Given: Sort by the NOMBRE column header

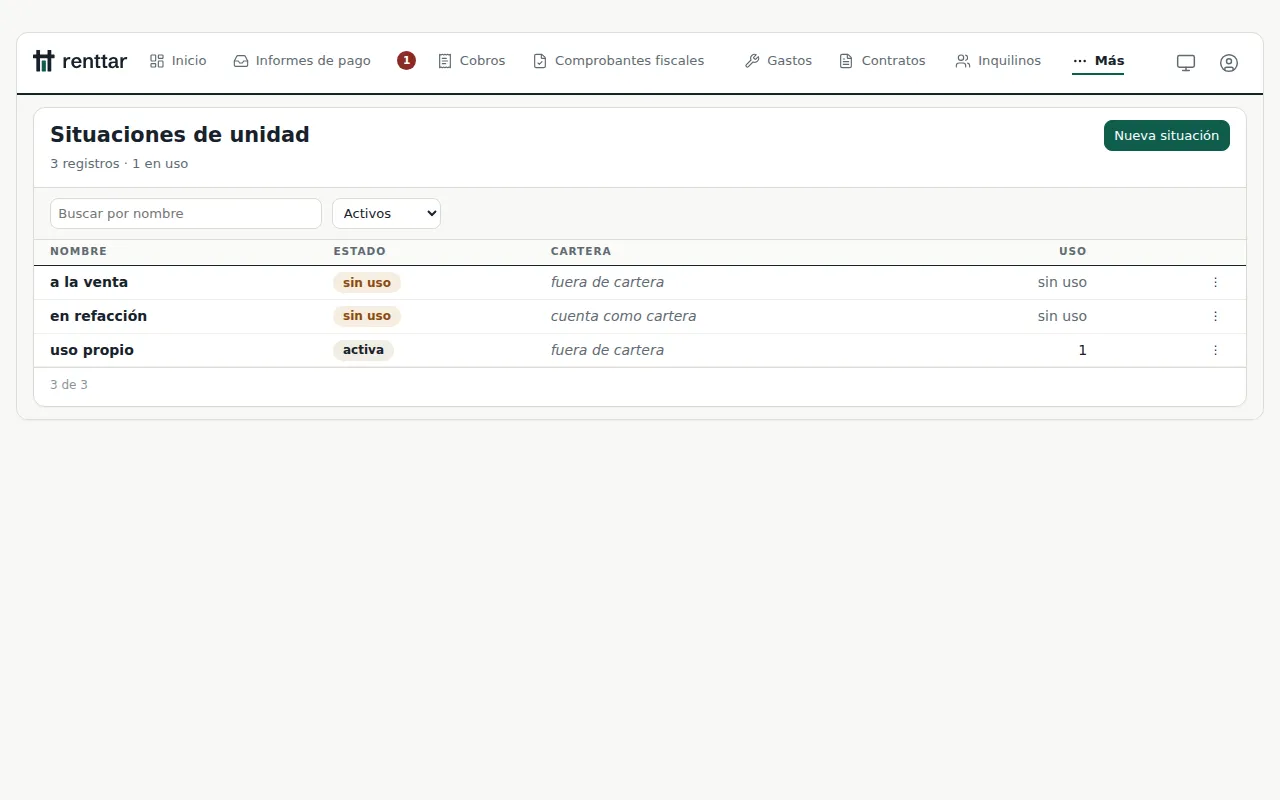Looking at the screenshot, I should point(78,251).
